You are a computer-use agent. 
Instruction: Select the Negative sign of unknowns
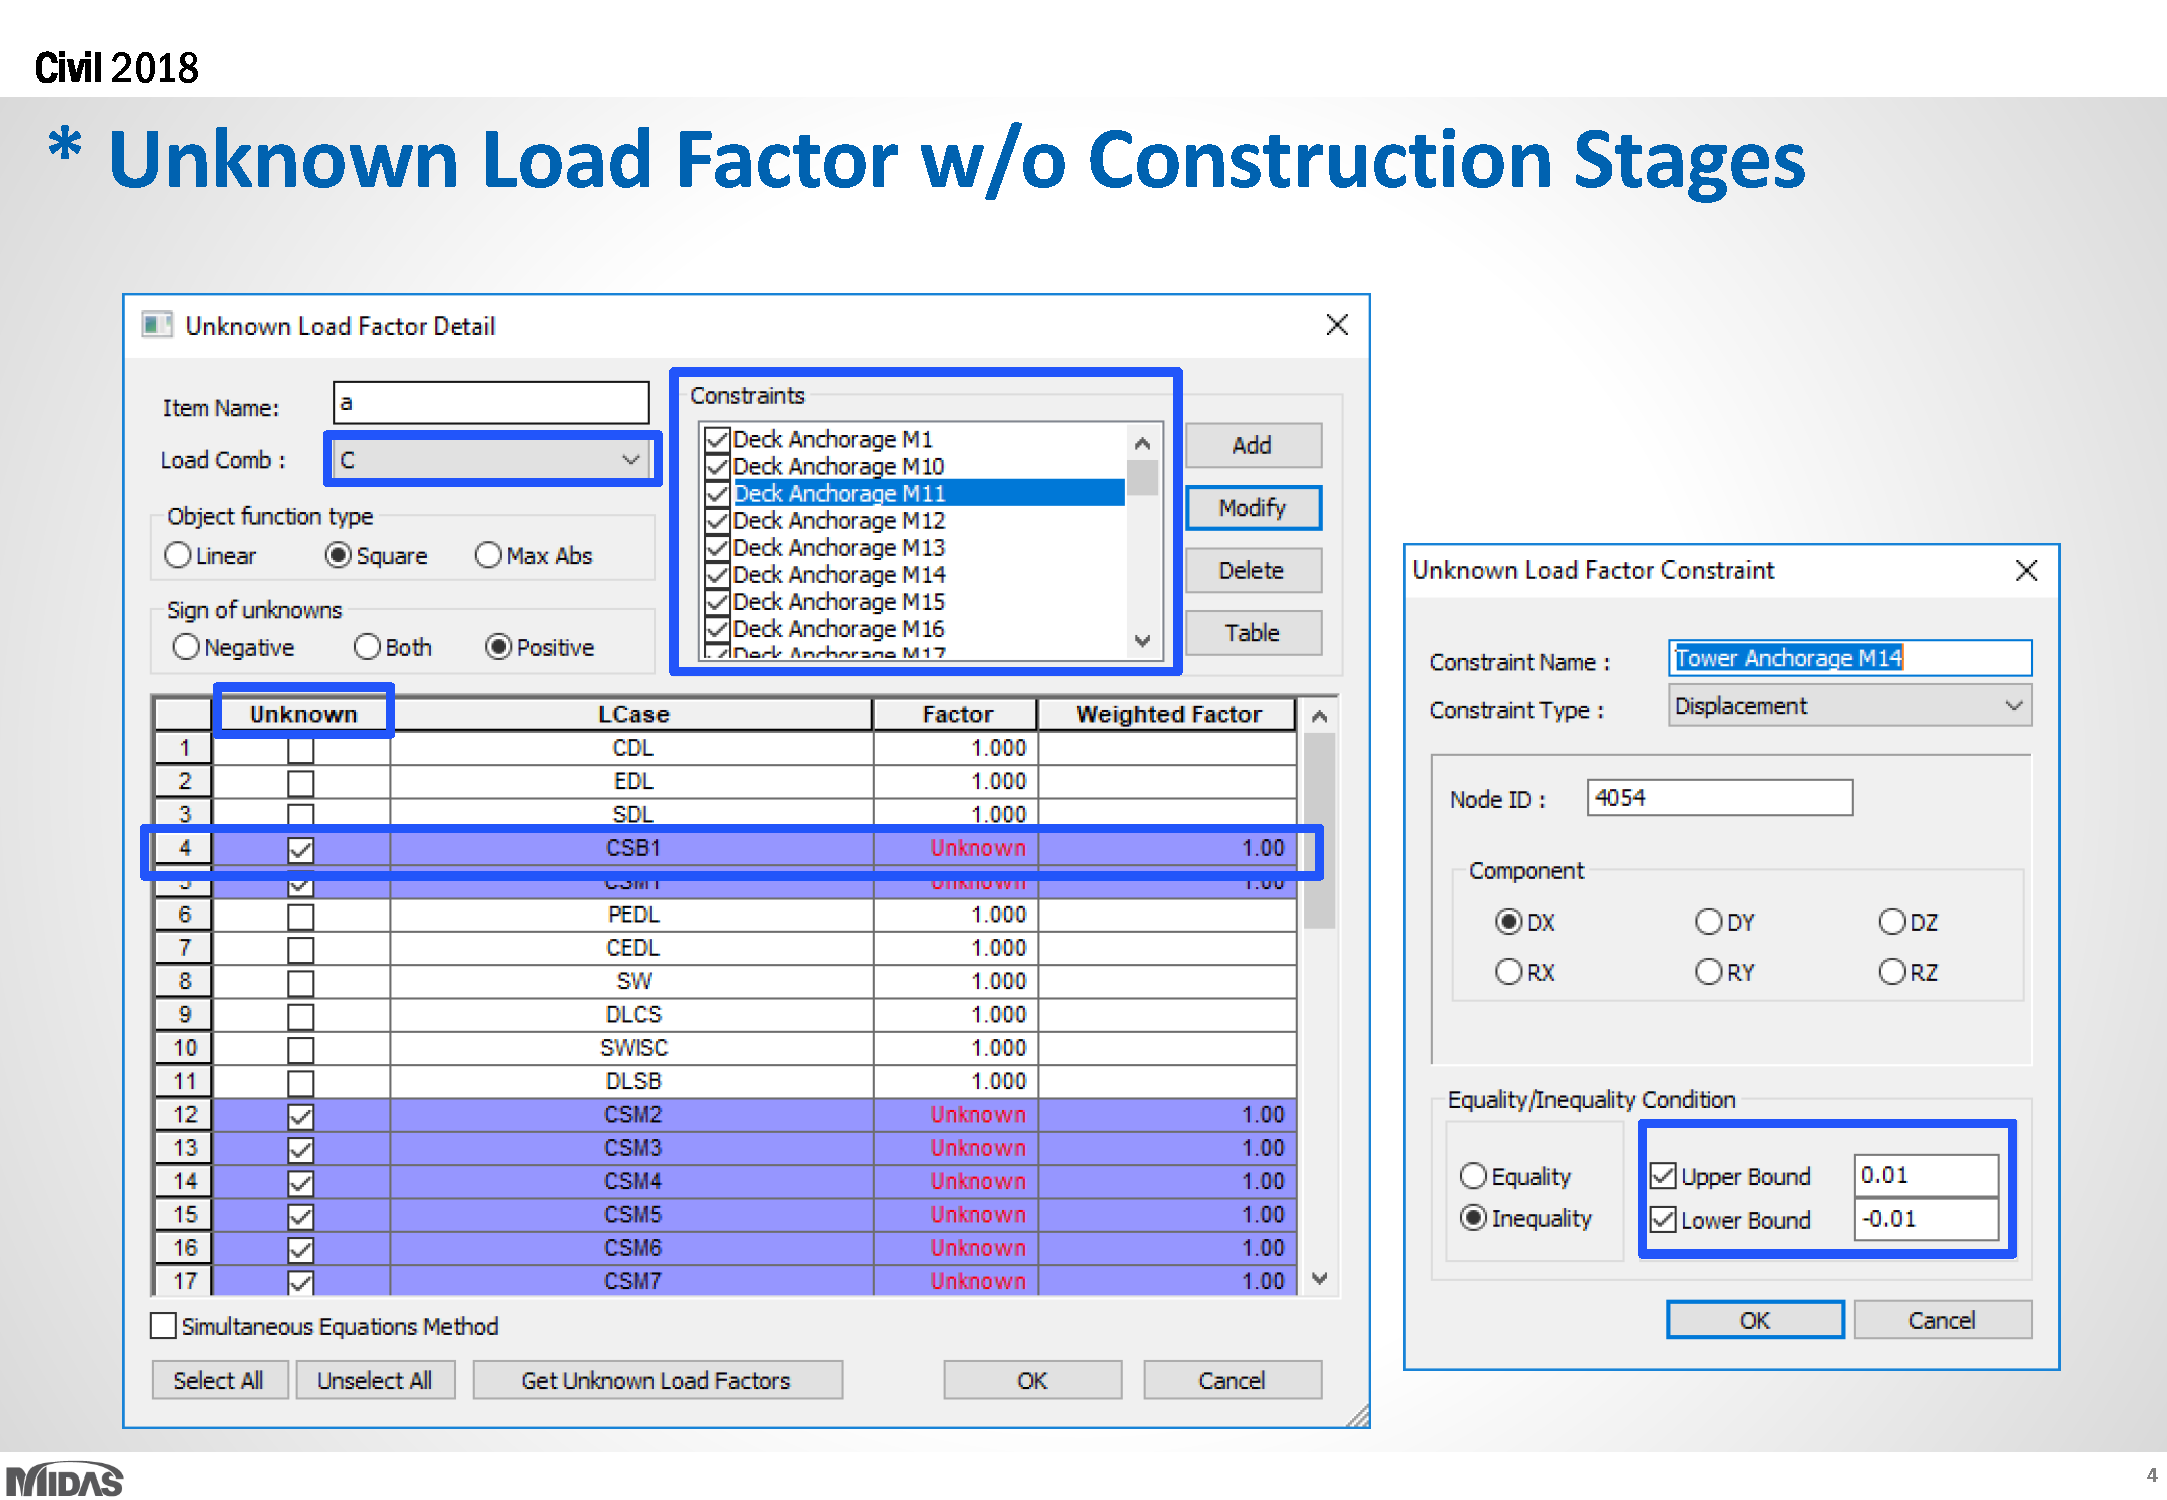[x=186, y=647]
